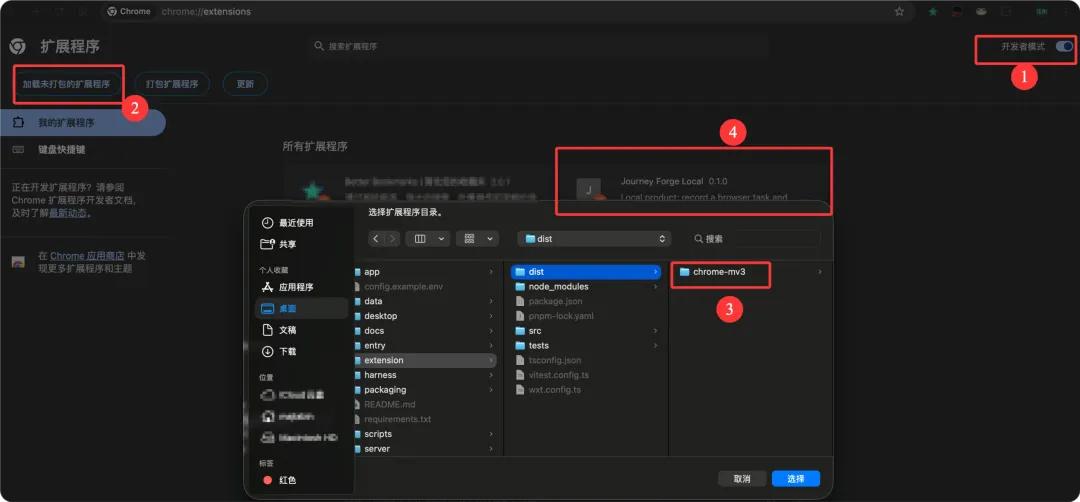Click the 搜索扩展程序 search field
The width and height of the screenshot is (1080, 502).
[x=537, y=46]
